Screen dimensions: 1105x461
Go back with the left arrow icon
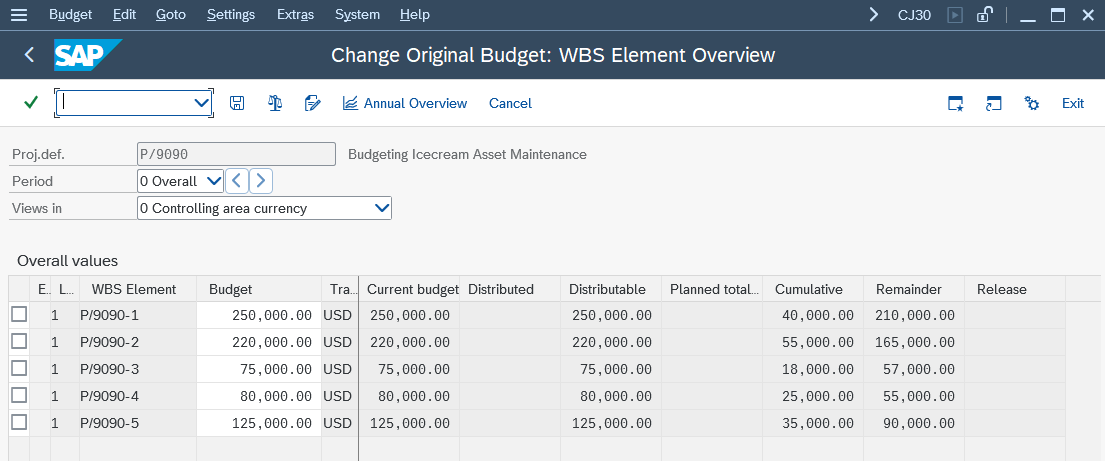pos(29,55)
